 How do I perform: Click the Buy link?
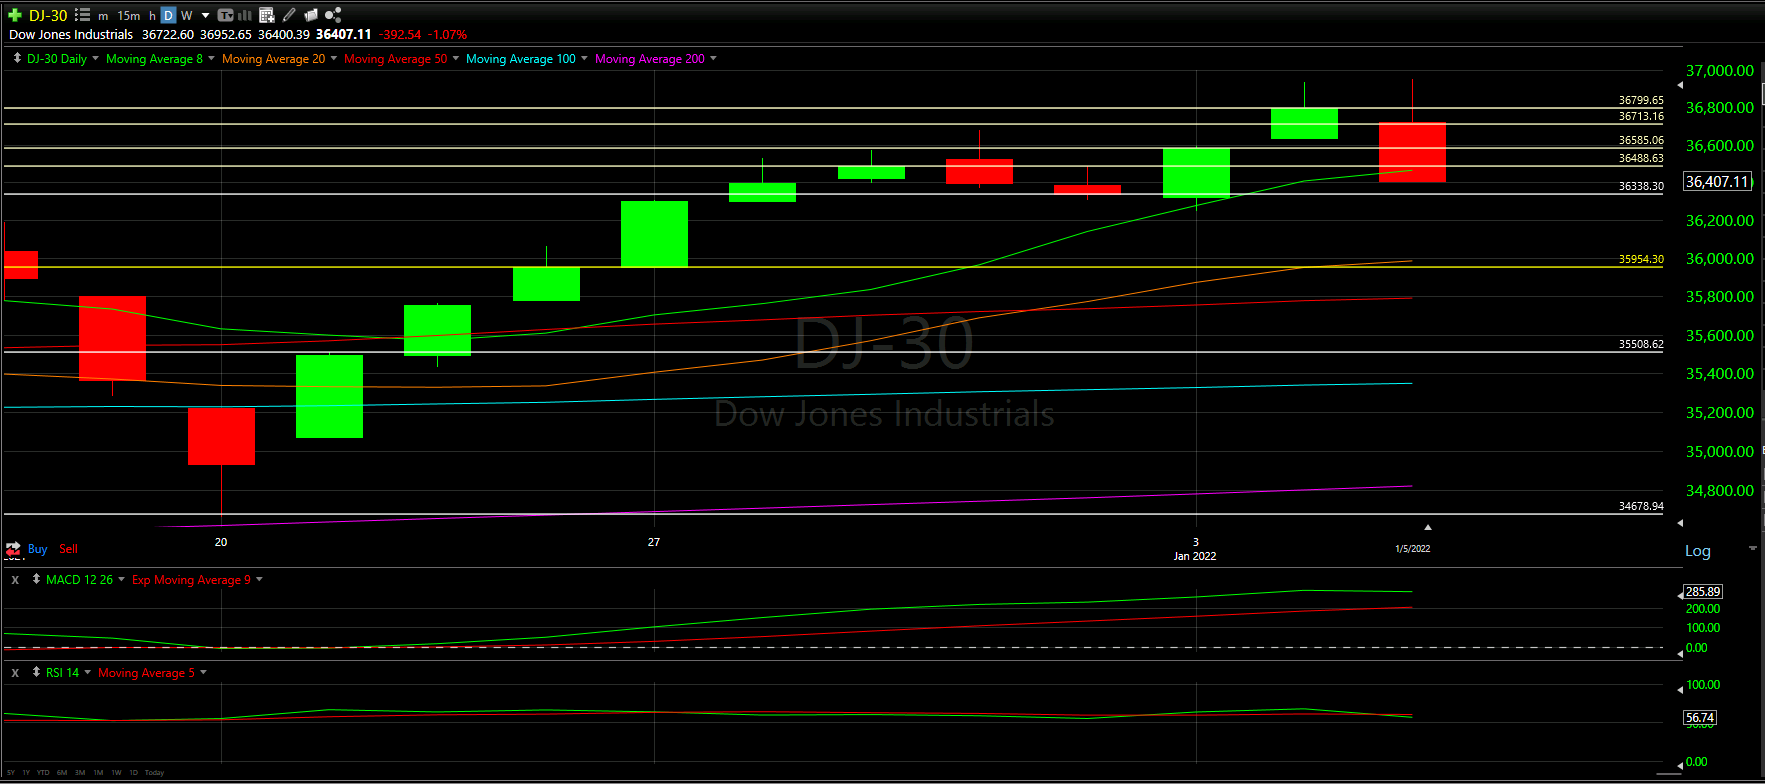[x=38, y=549]
